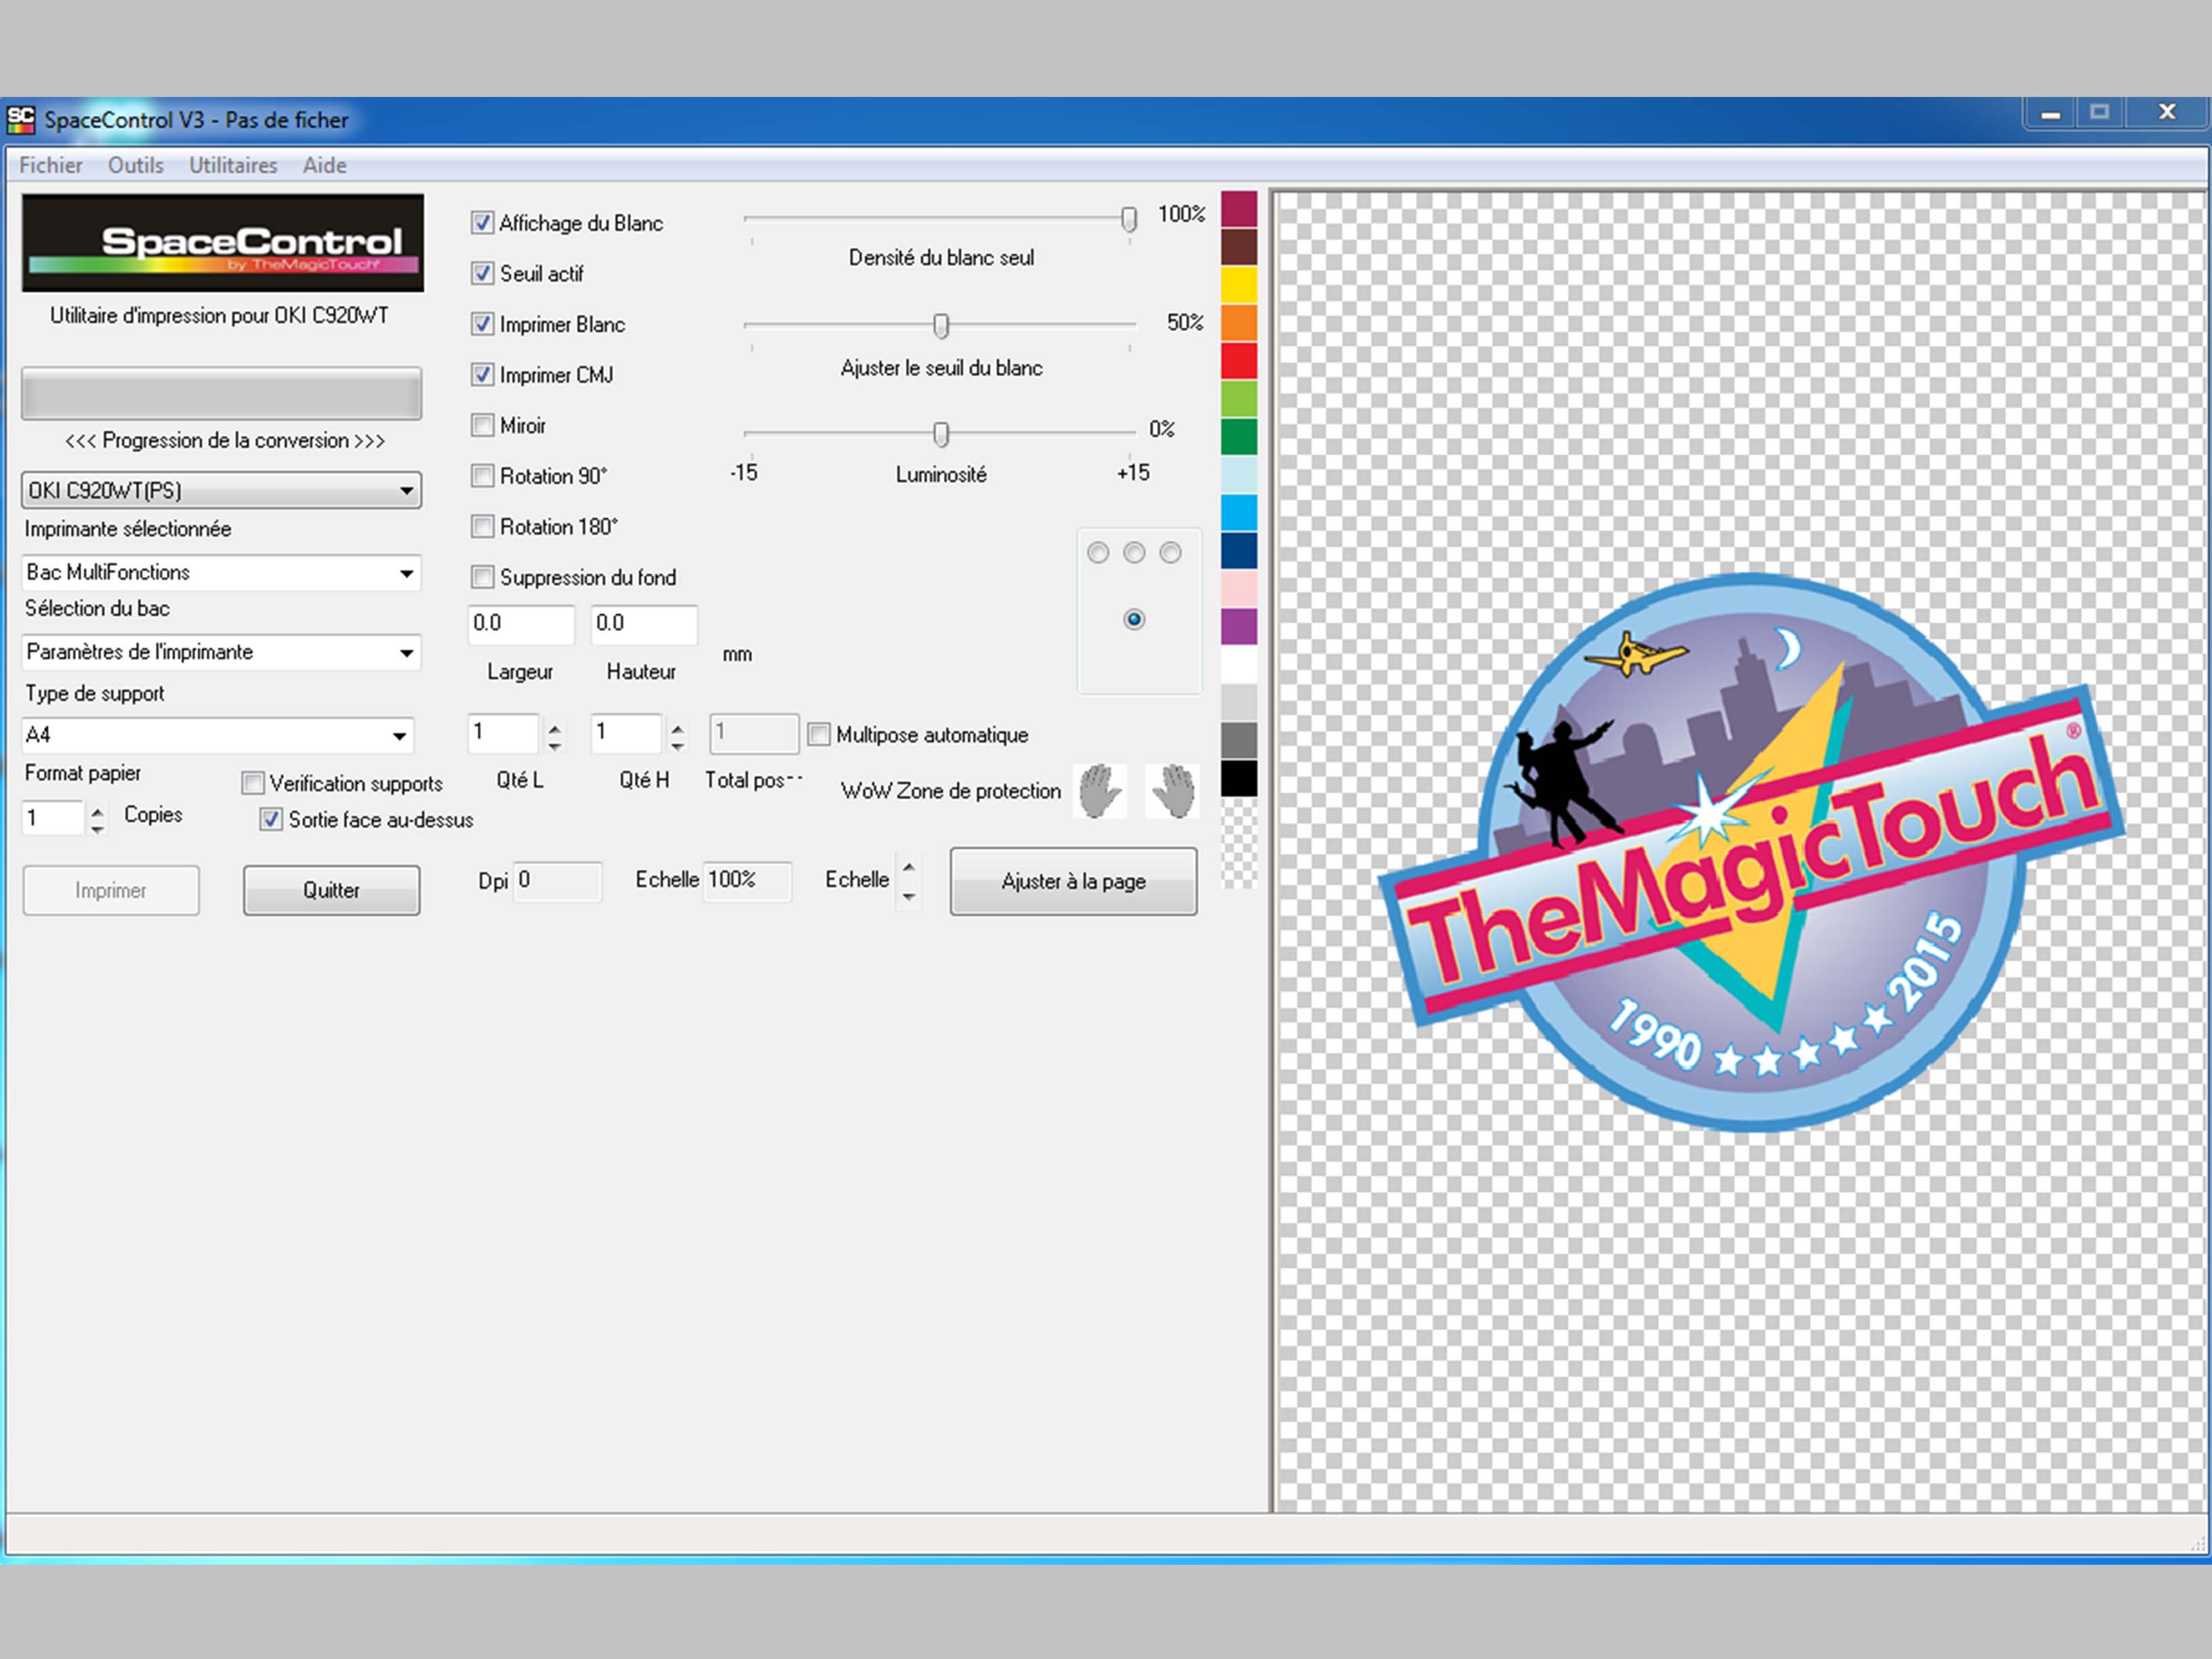Uncheck Seuil actif
The width and height of the screenshot is (2212, 1659).
[x=482, y=273]
